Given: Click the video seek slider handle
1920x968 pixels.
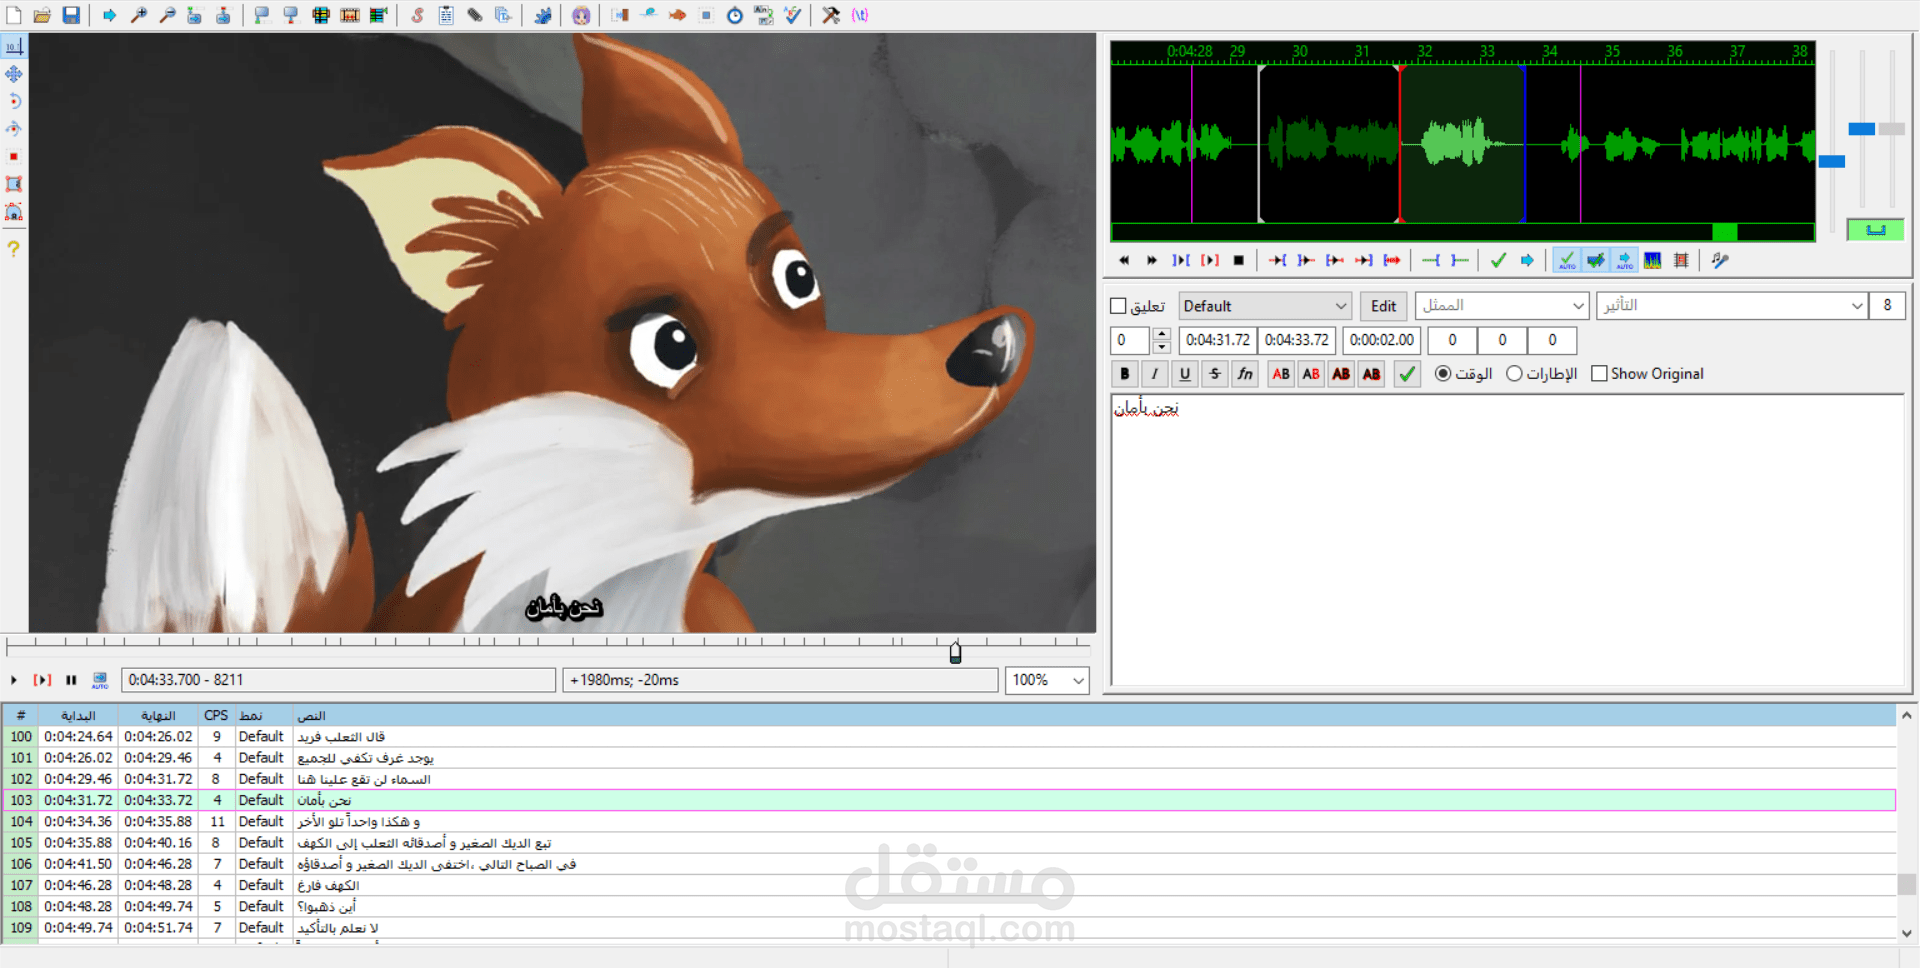Looking at the screenshot, I should click(x=955, y=652).
